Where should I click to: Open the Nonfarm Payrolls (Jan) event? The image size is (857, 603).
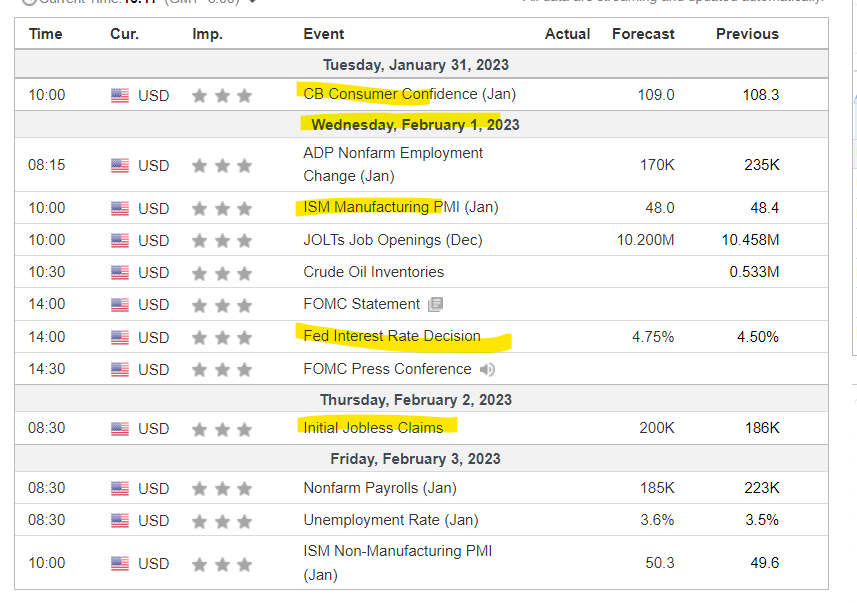point(380,488)
